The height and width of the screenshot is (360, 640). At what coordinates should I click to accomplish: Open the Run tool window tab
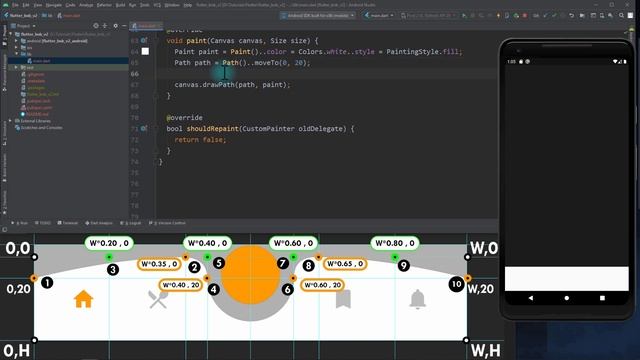point(20,223)
